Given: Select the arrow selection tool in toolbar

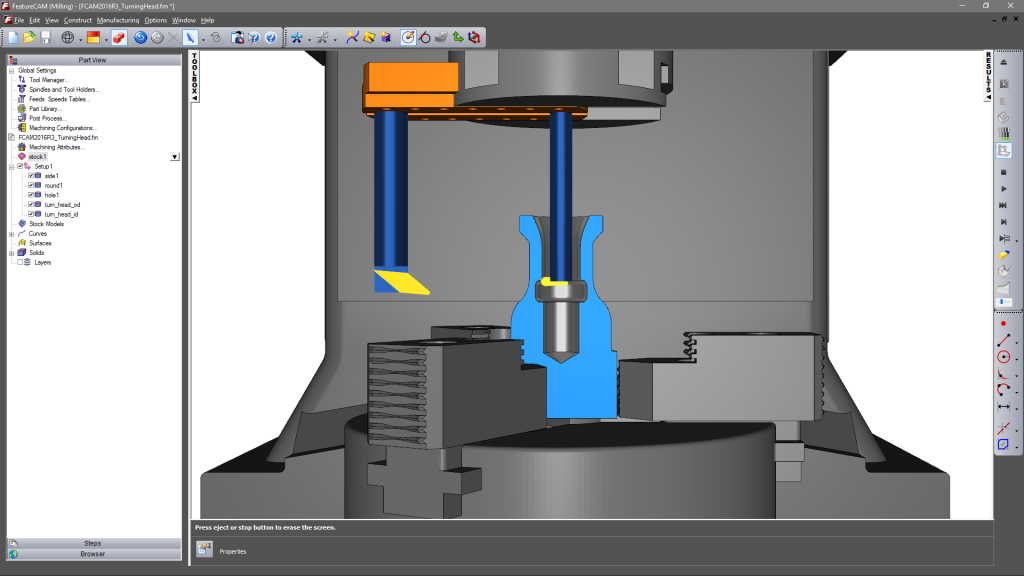Looking at the screenshot, I should tap(190, 38).
